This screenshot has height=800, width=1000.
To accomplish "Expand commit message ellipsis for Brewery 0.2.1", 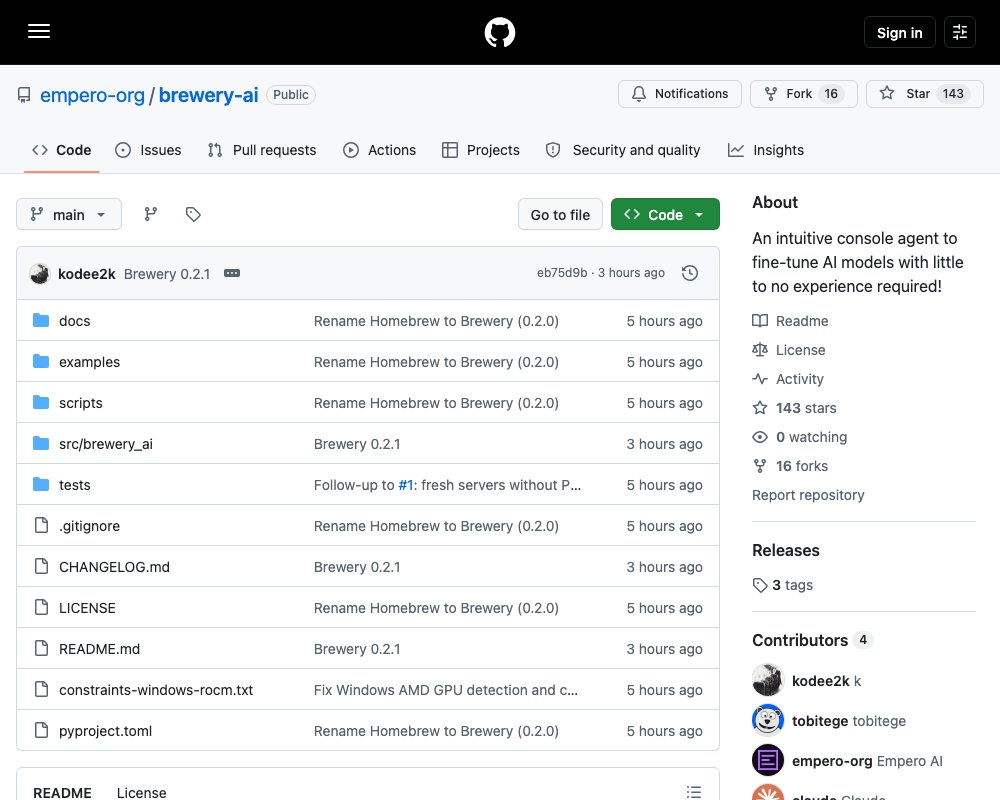I will 232,273.
